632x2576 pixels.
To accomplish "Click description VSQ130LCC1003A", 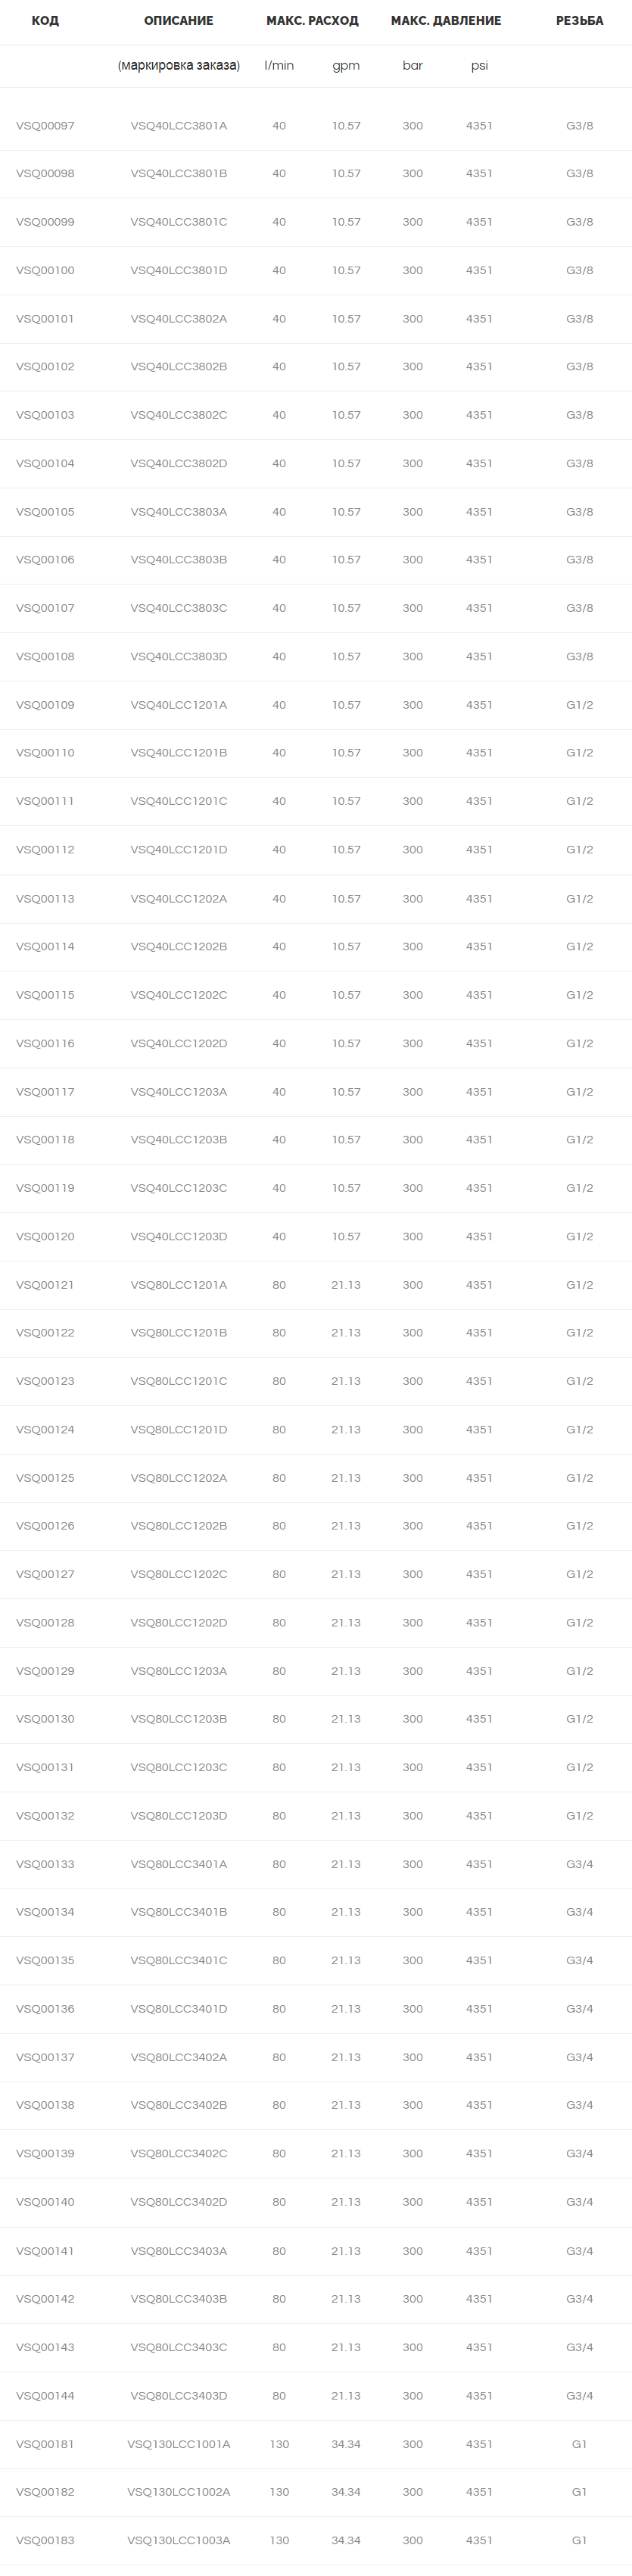I will click(179, 2540).
